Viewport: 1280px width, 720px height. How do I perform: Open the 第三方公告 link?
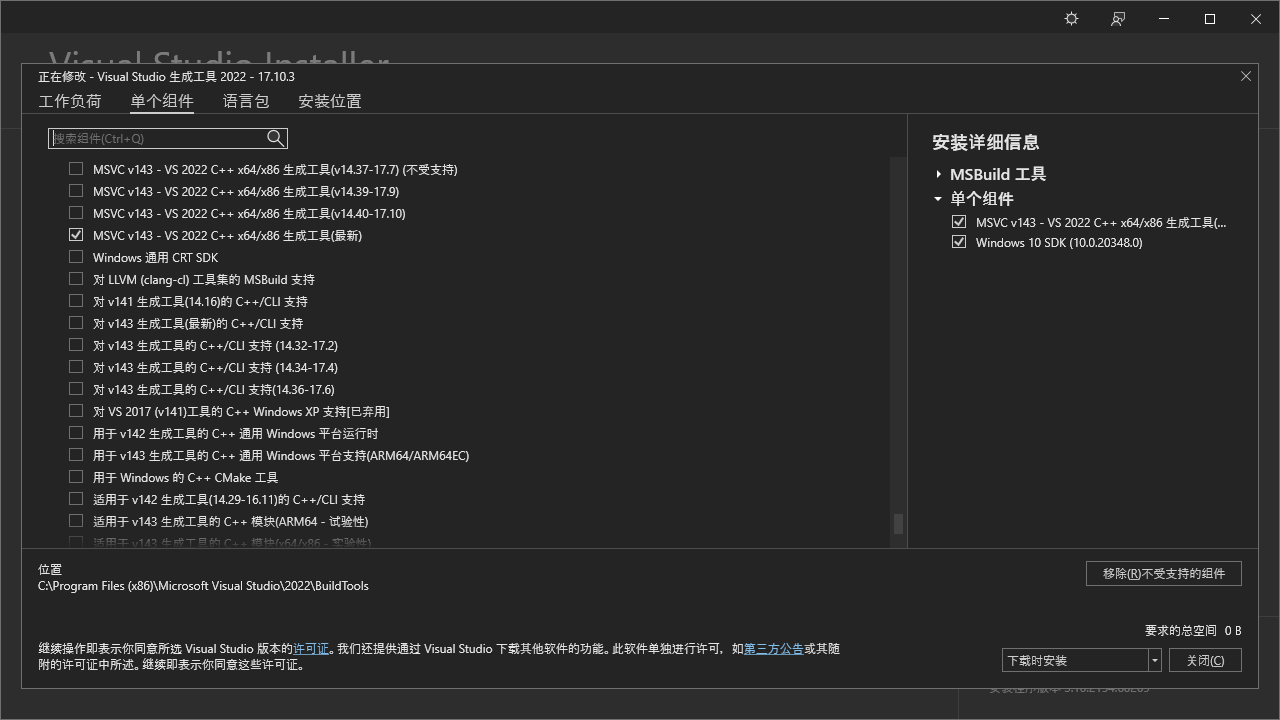click(x=774, y=649)
